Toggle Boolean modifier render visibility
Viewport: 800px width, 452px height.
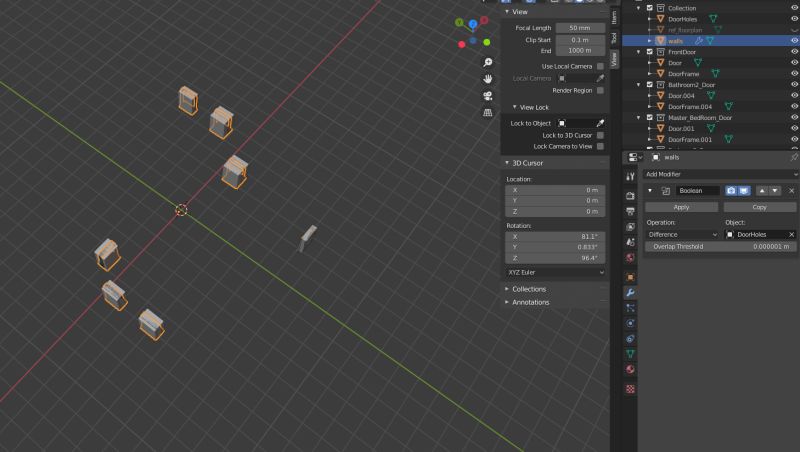[x=731, y=191]
